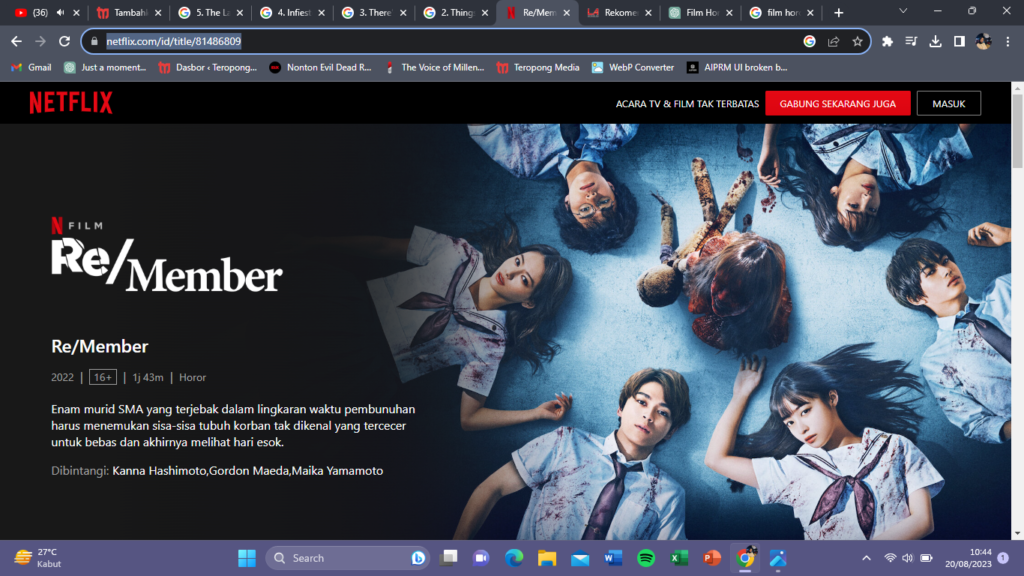Open the Gmail bookmark
The height and width of the screenshot is (576, 1024).
tap(31, 67)
